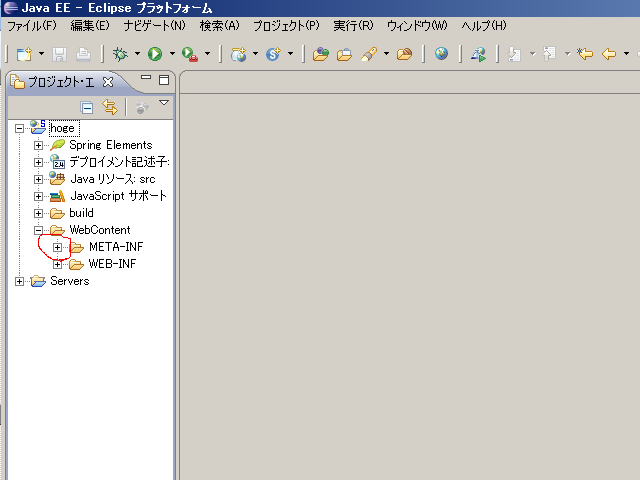Image resolution: width=640 pixels, height=480 pixels.
Task: Select the hoge project
Action: (62, 128)
